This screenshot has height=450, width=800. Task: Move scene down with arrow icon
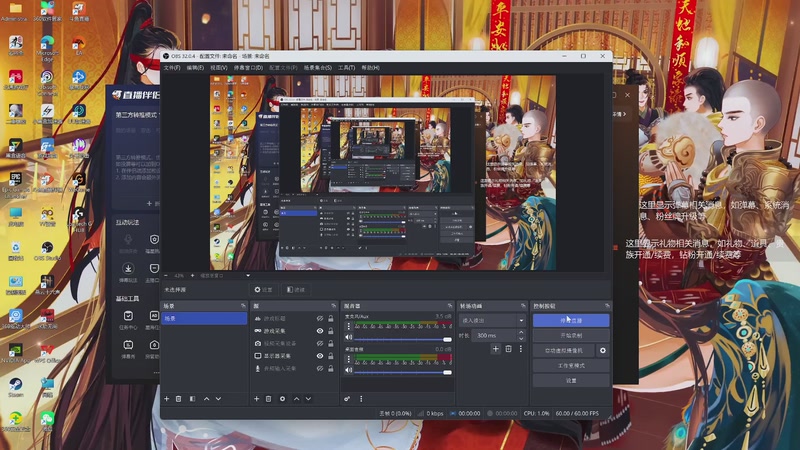point(218,398)
